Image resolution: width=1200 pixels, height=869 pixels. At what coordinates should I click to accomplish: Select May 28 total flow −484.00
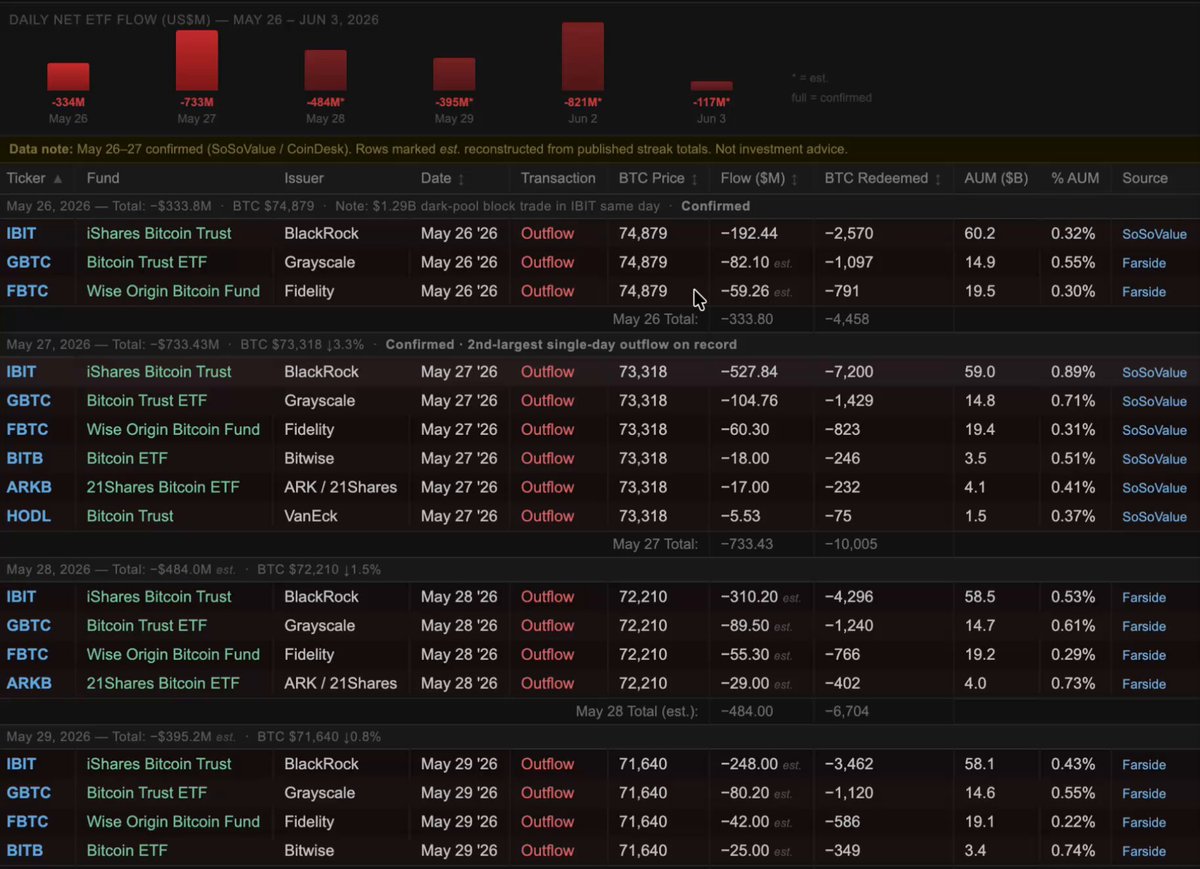(x=746, y=711)
